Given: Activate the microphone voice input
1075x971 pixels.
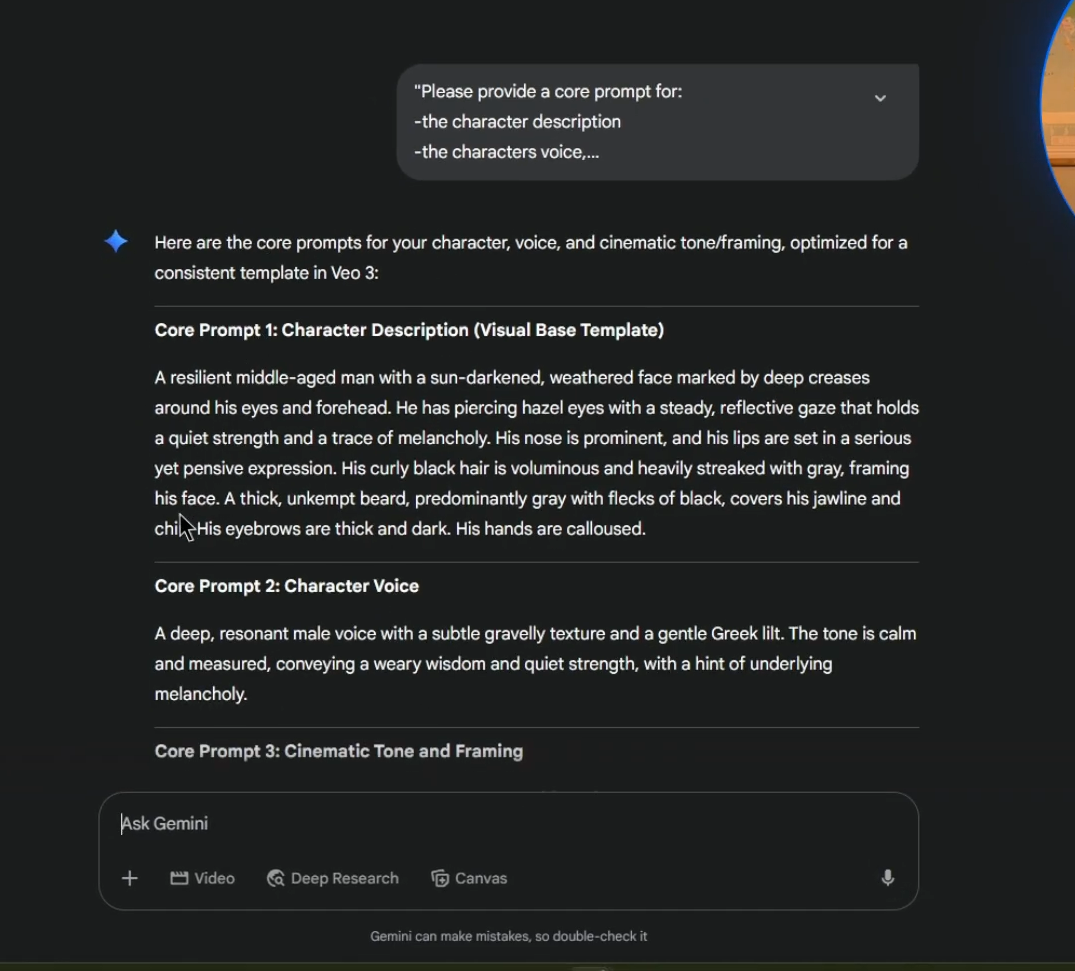Looking at the screenshot, I should point(887,878).
